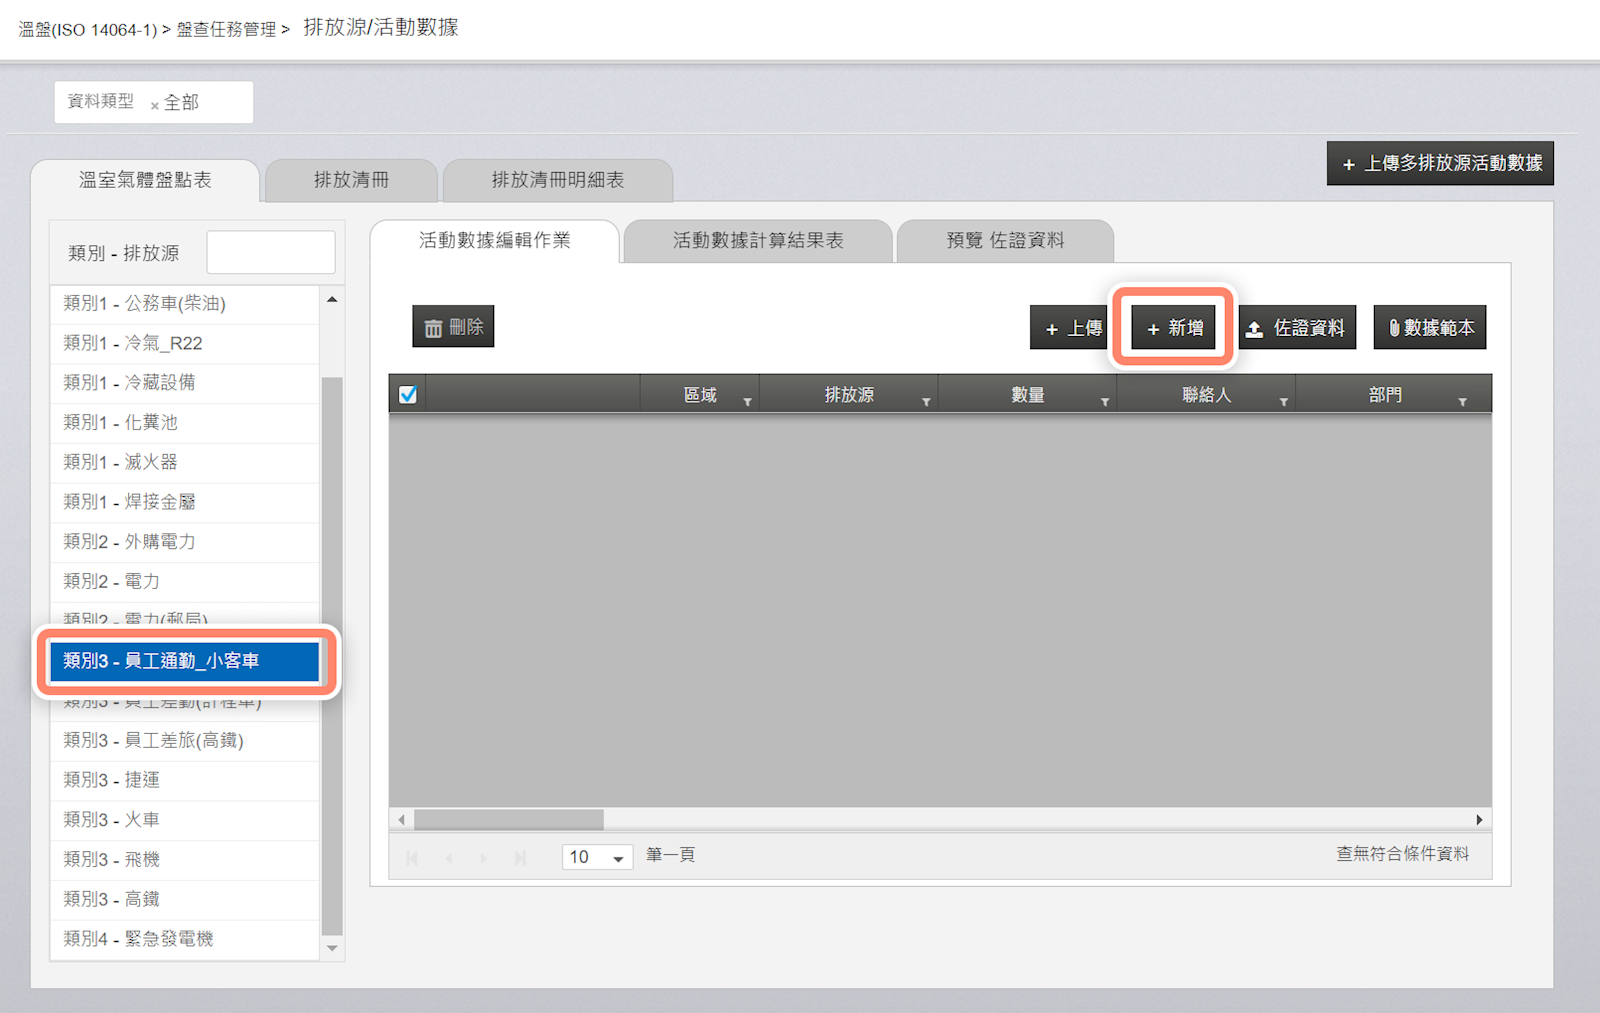
Task: Click the upload arrow icon for 佐證資料
Action: 1254,328
